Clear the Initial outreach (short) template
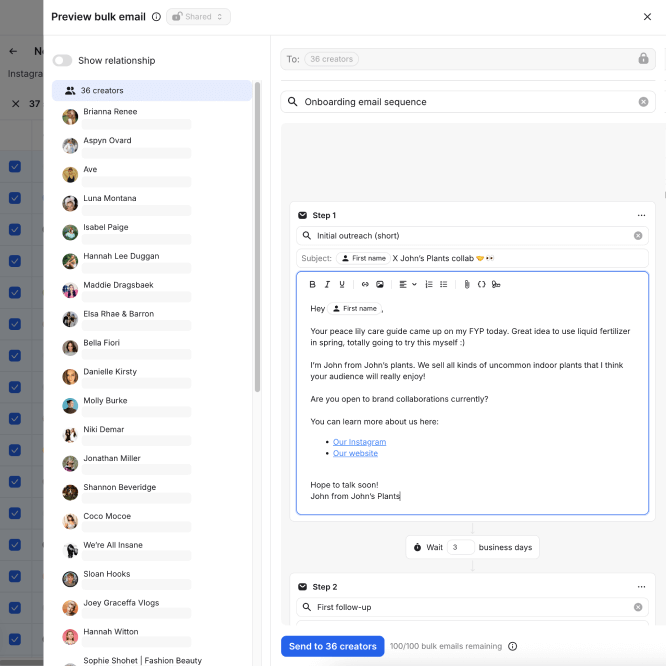This screenshot has width=666, height=666. 638,236
